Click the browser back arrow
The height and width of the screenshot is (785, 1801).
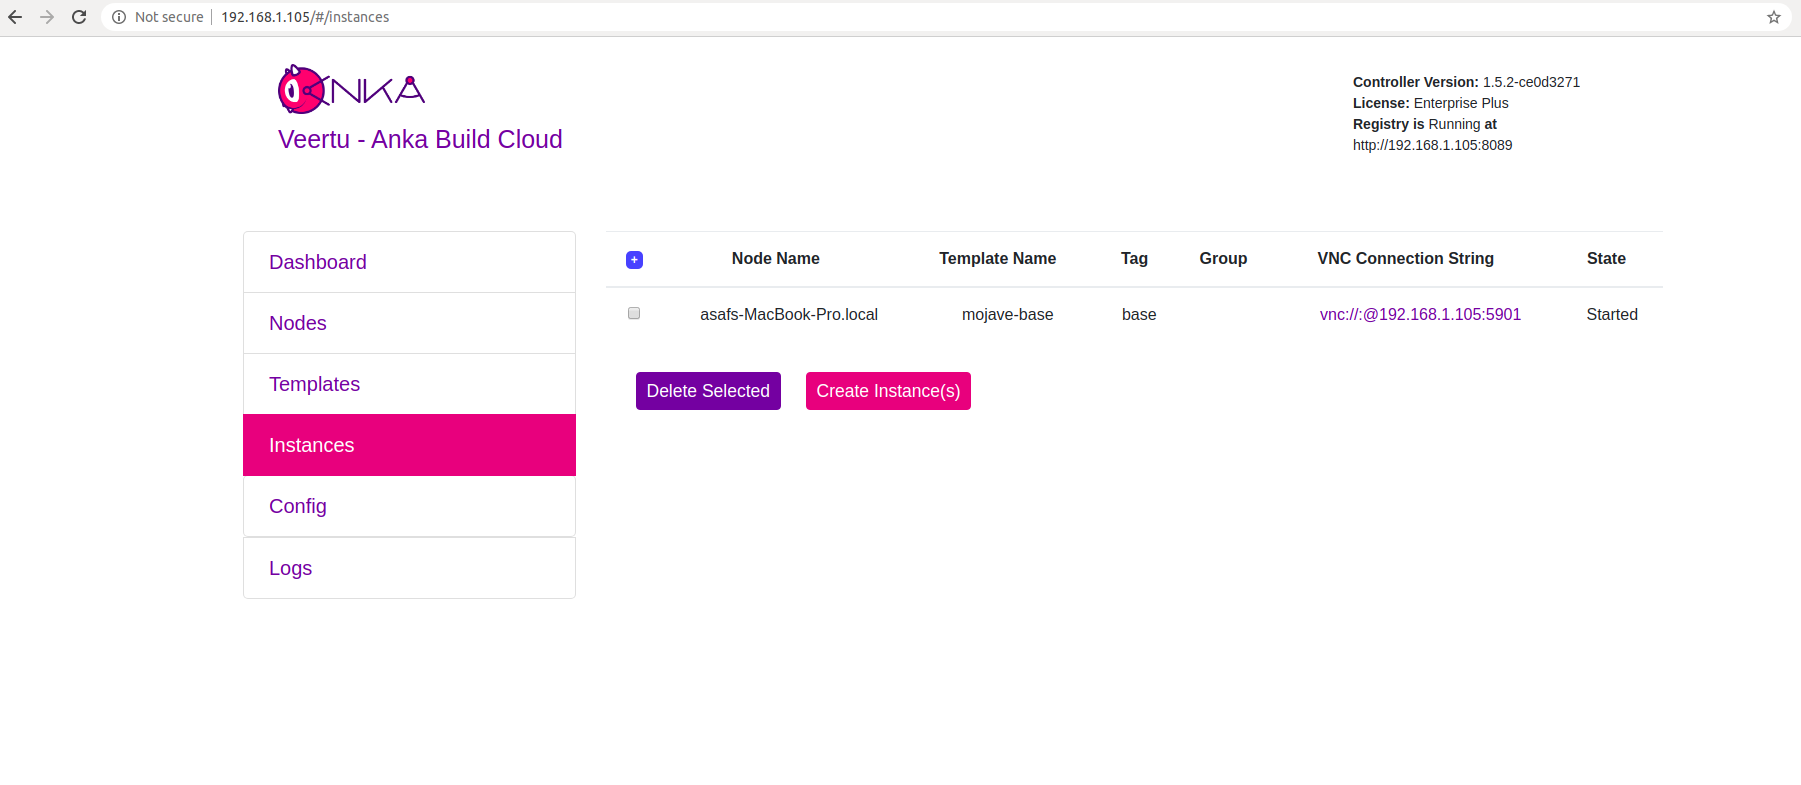(15, 17)
